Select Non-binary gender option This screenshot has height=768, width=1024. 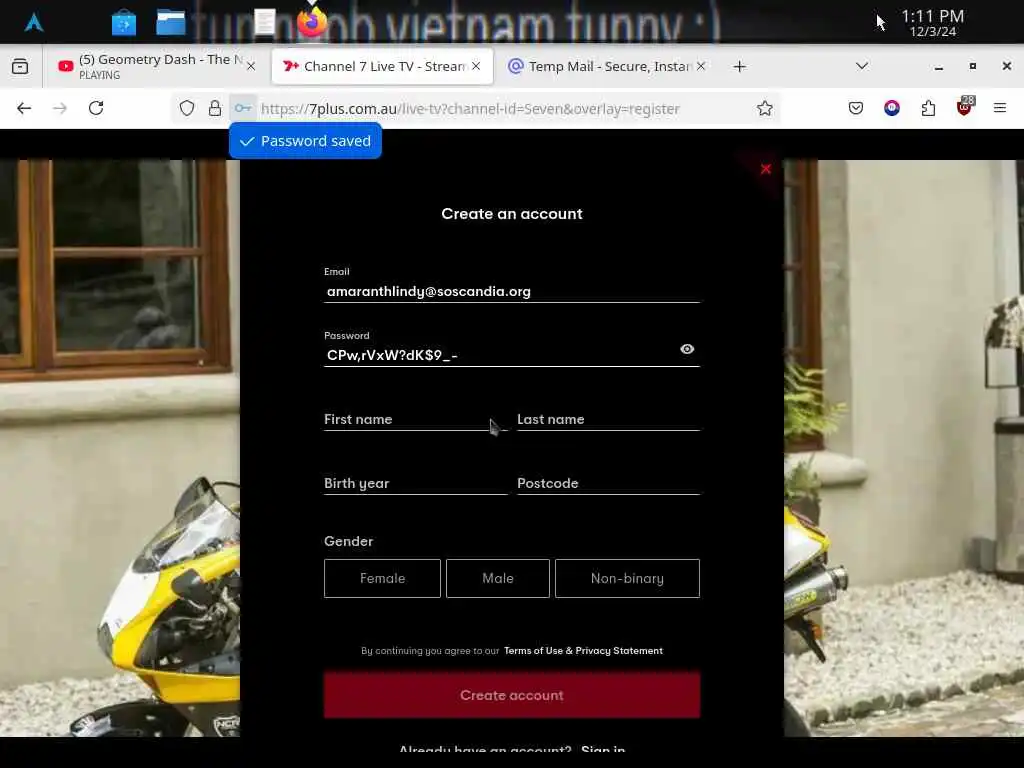[627, 578]
